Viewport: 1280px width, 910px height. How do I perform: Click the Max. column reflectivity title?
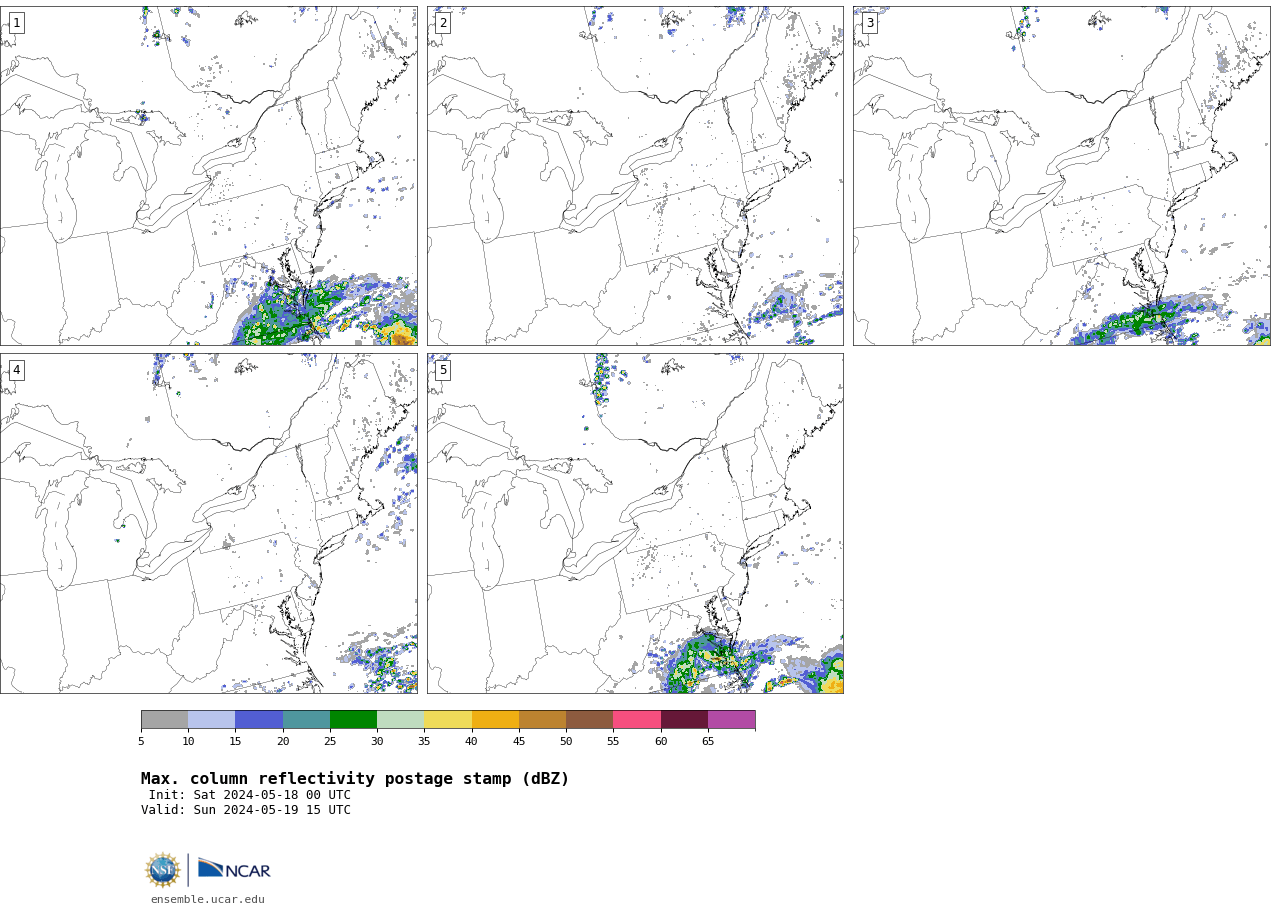[x=355, y=779]
